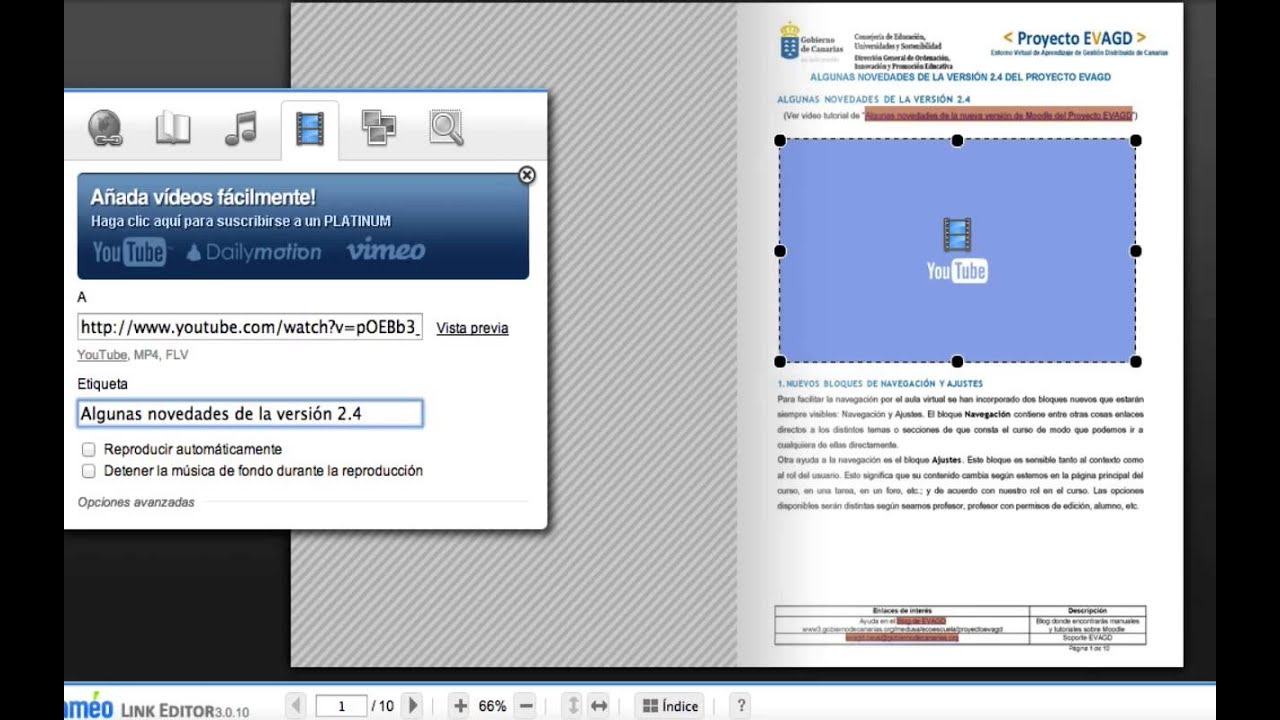Click '1. NUEVOS BLOQUES DE NAVEGACIÓN Y AJUSTES' heading
The height and width of the screenshot is (720, 1280).
[880, 383]
